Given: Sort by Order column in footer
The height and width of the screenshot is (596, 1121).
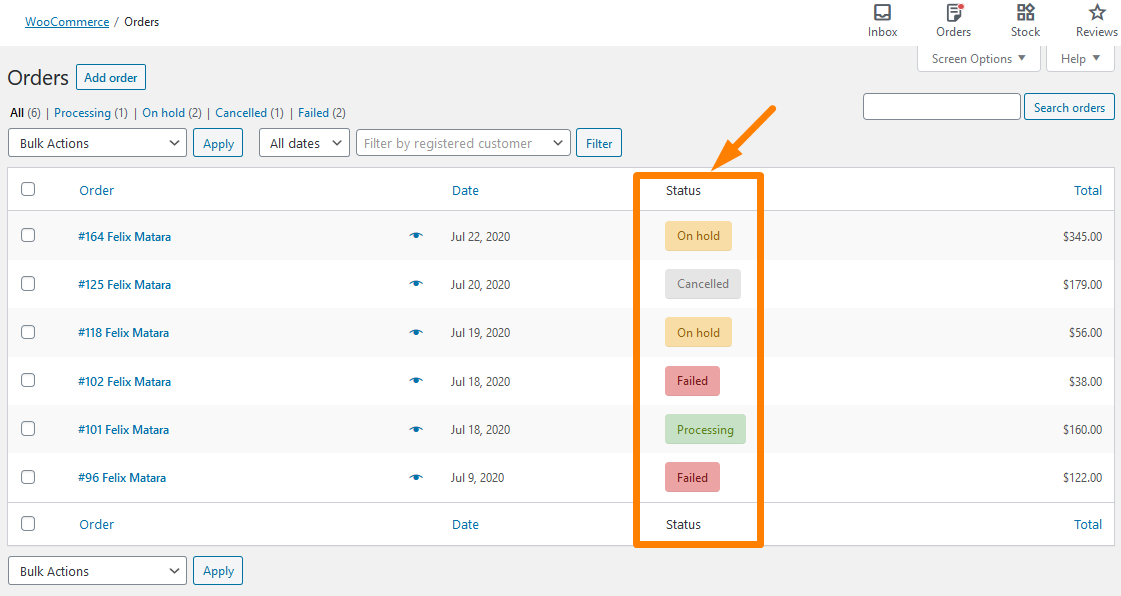Looking at the screenshot, I should (x=97, y=524).
